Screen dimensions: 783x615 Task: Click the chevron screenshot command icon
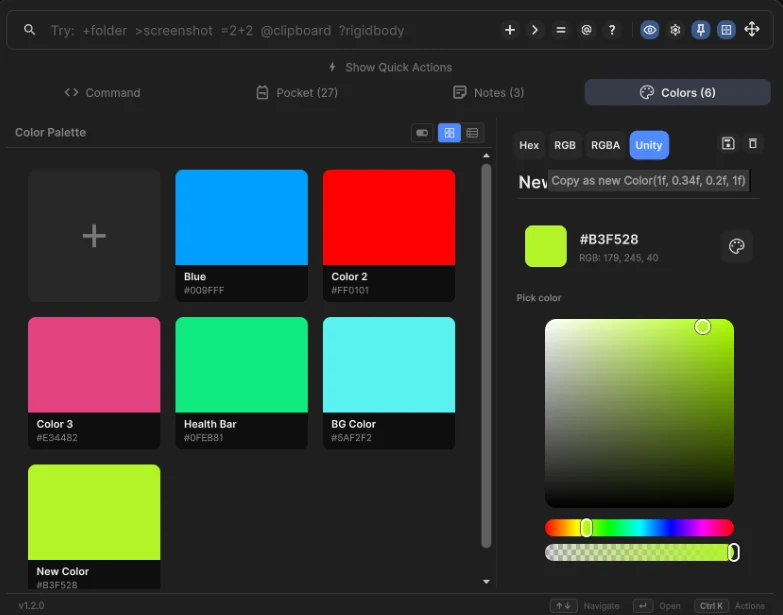535,30
